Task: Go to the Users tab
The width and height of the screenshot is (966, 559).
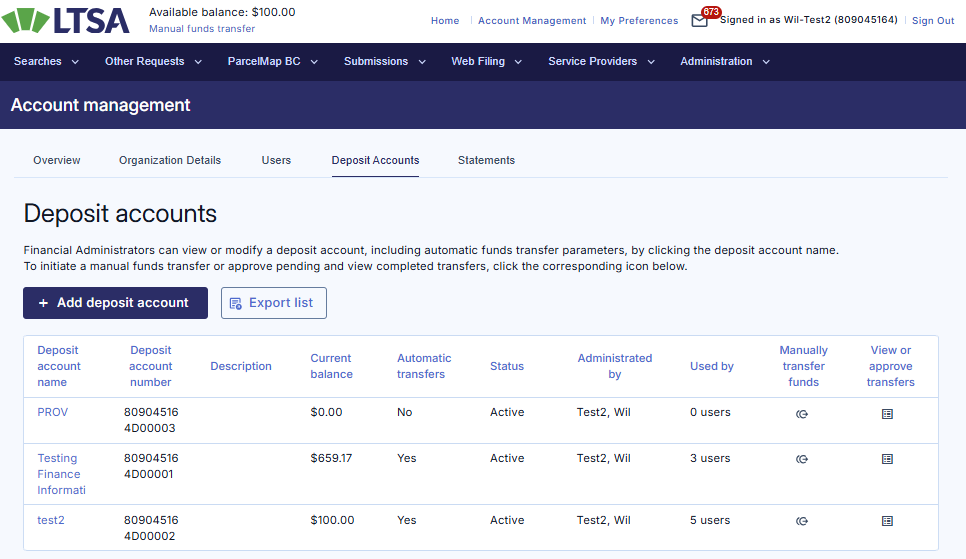Action: [x=276, y=160]
